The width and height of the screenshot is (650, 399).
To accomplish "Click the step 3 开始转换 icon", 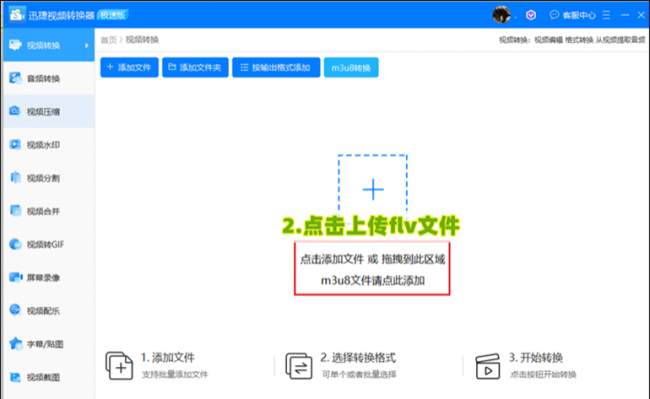I will coord(488,366).
